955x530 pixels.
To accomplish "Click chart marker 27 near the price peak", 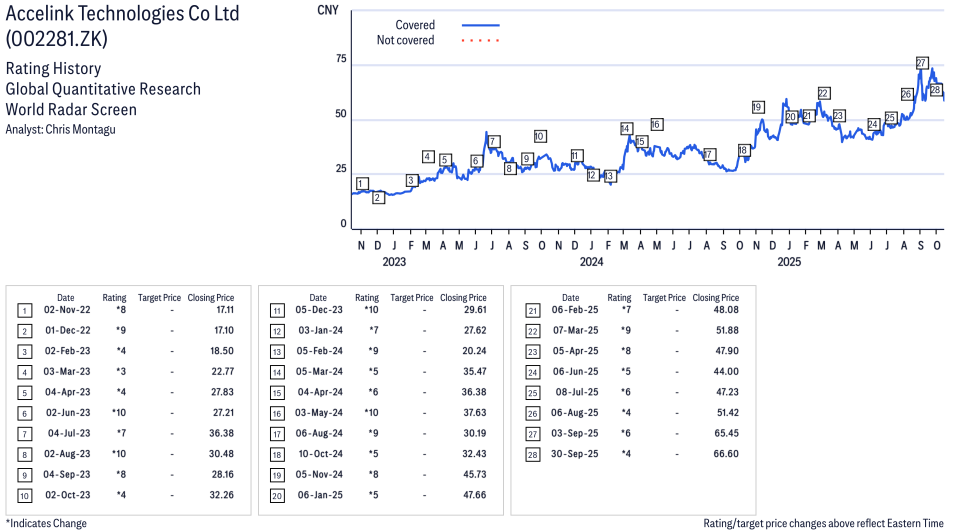I will pos(921,63).
